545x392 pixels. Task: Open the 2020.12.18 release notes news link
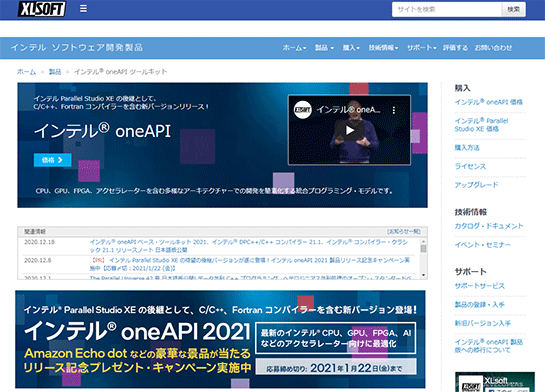tap(249, 246)
